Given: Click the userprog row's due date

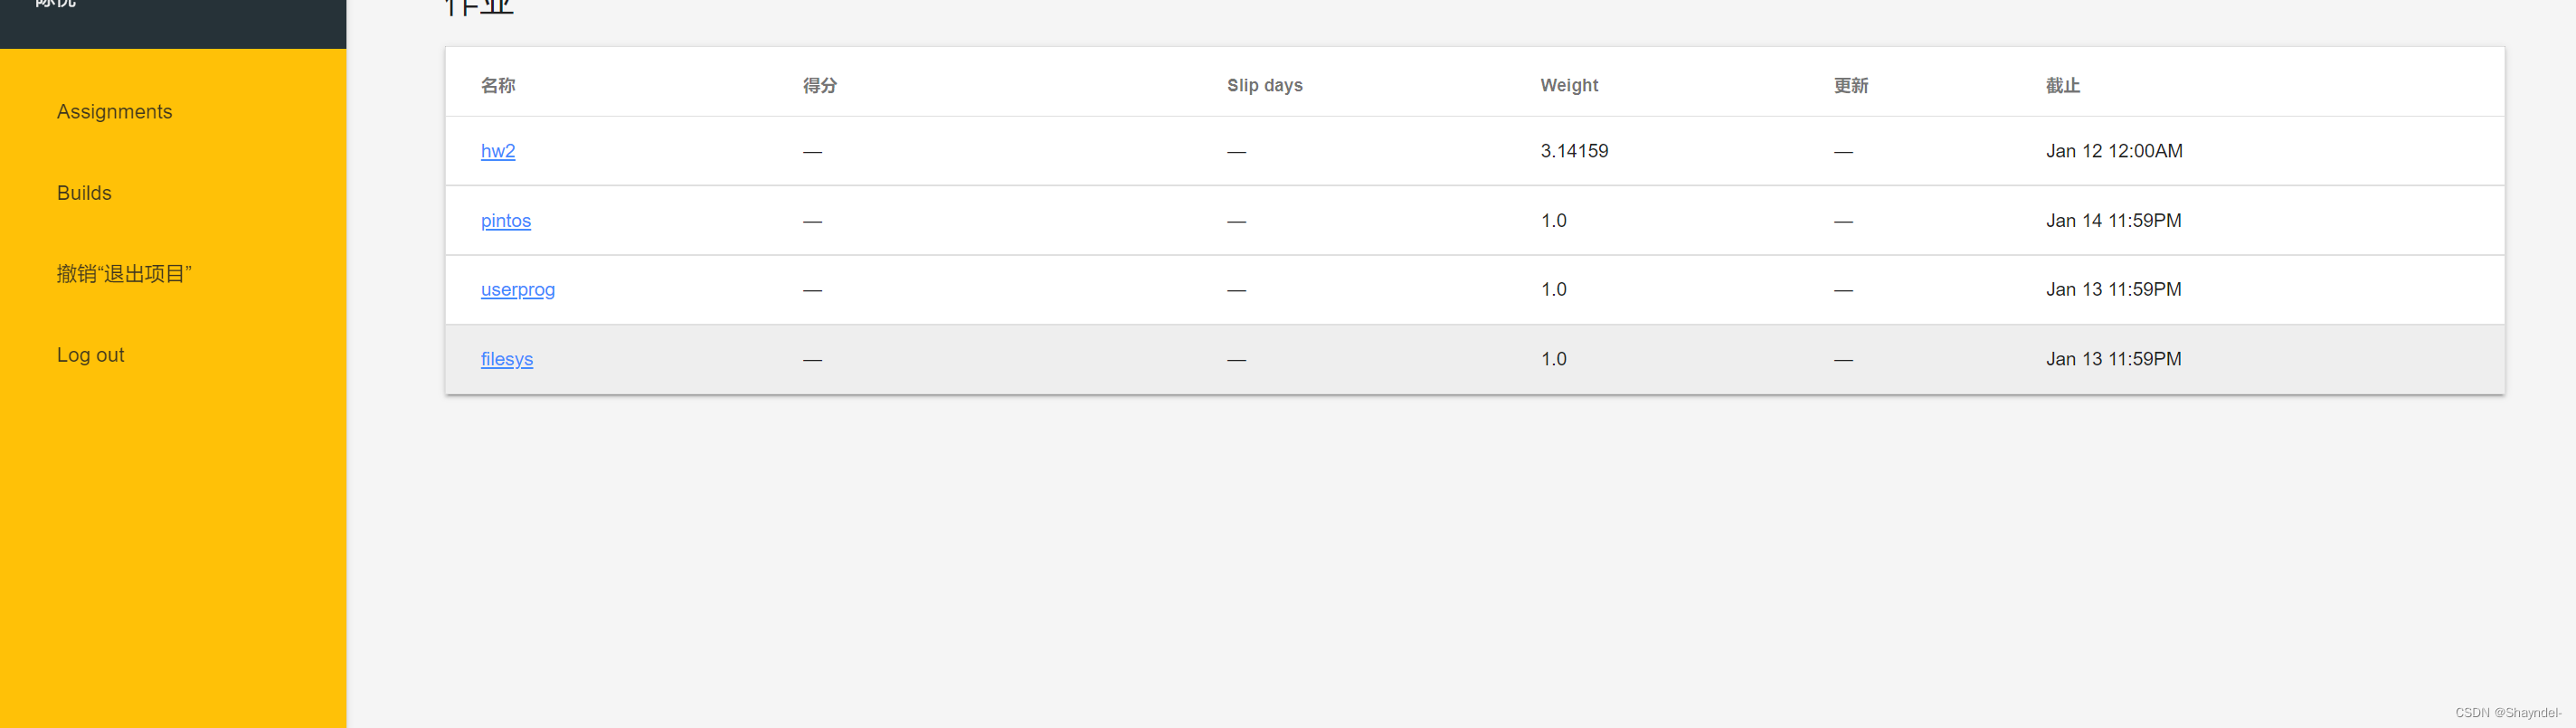Looking at the screenshot, I should tap(2113, 289).
